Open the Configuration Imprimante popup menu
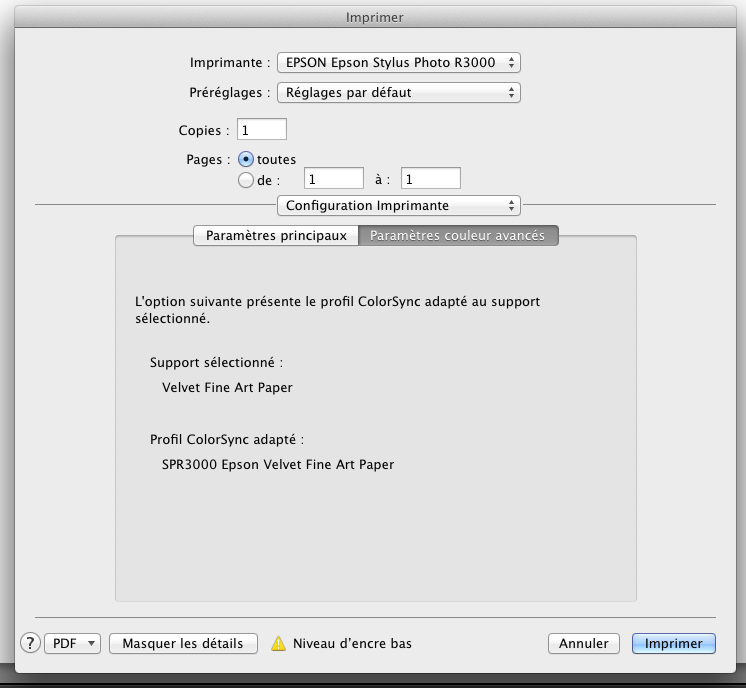The height and width of the screenshot is (688, 746). tap(398, 205)
